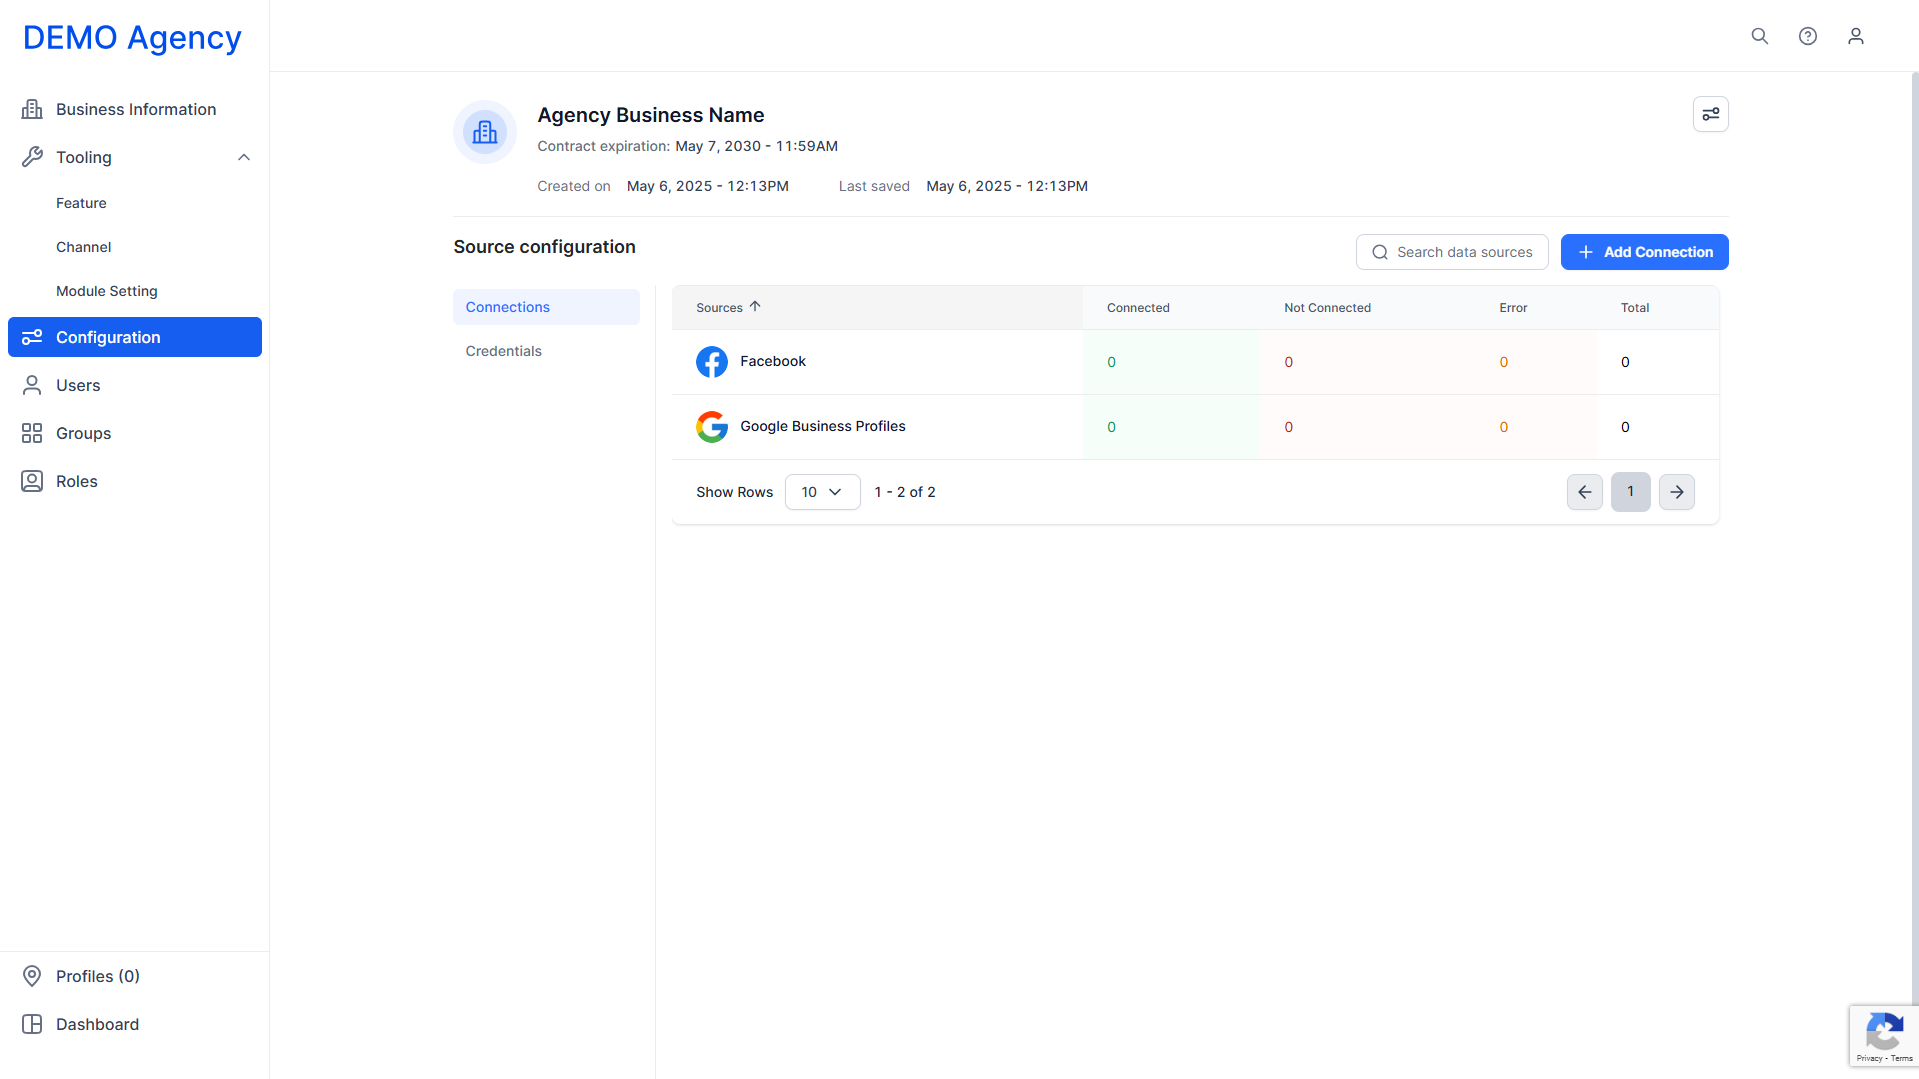Click Google Business Profiles' Total count
This screenshot has height=1079, width=1919.
(x=1625, y=427)
